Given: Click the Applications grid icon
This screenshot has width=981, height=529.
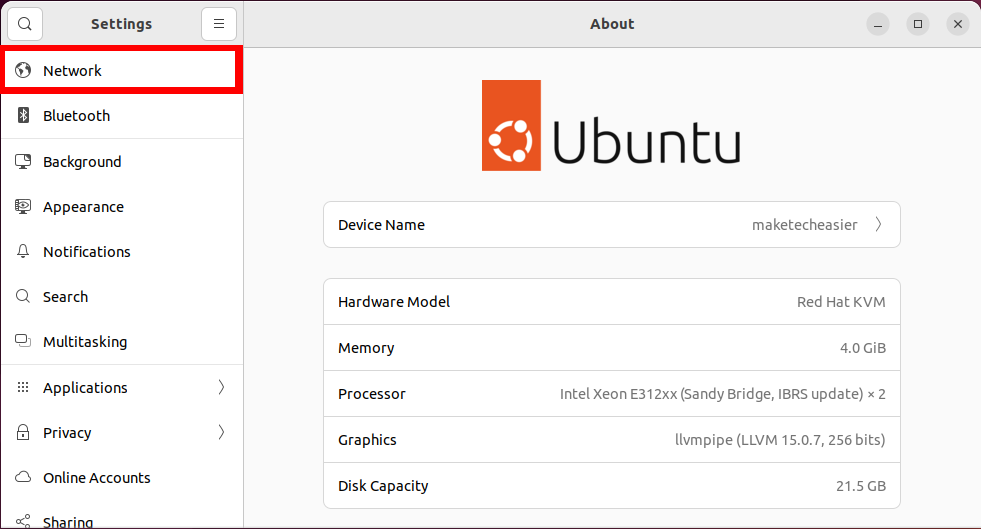Looking at the screenshot, I should pyautogui.click(x=23, y=387).
